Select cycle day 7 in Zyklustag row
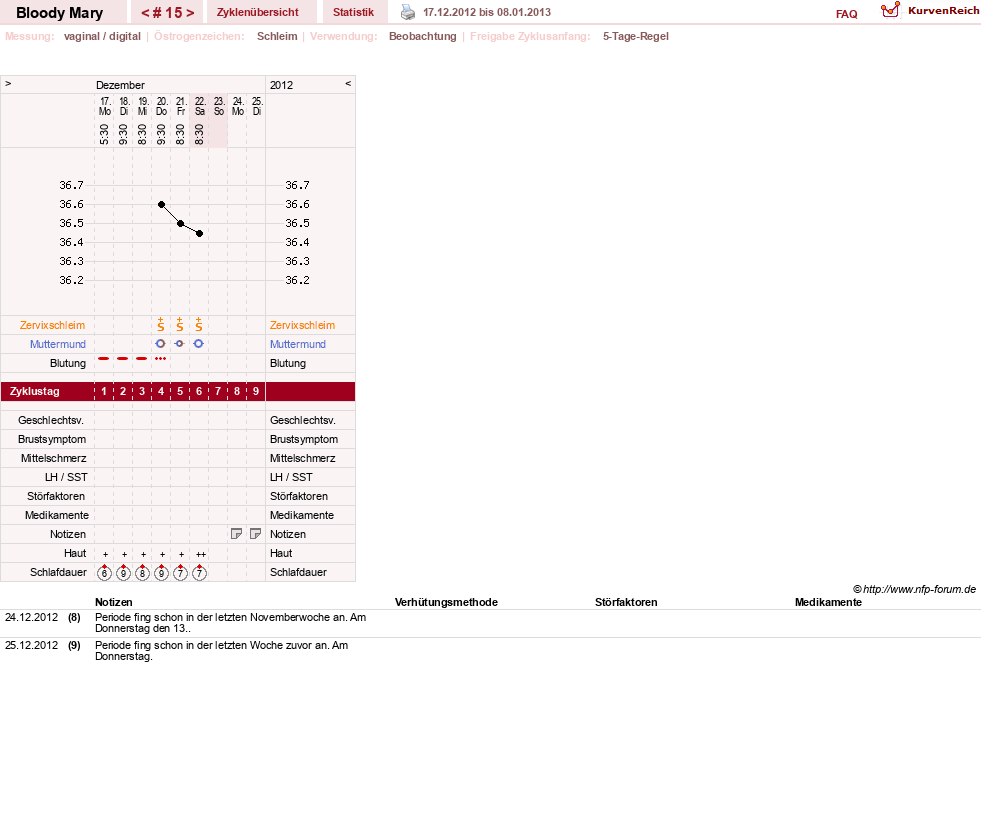This screenshot has height=829, width=981. pos(218,391)
